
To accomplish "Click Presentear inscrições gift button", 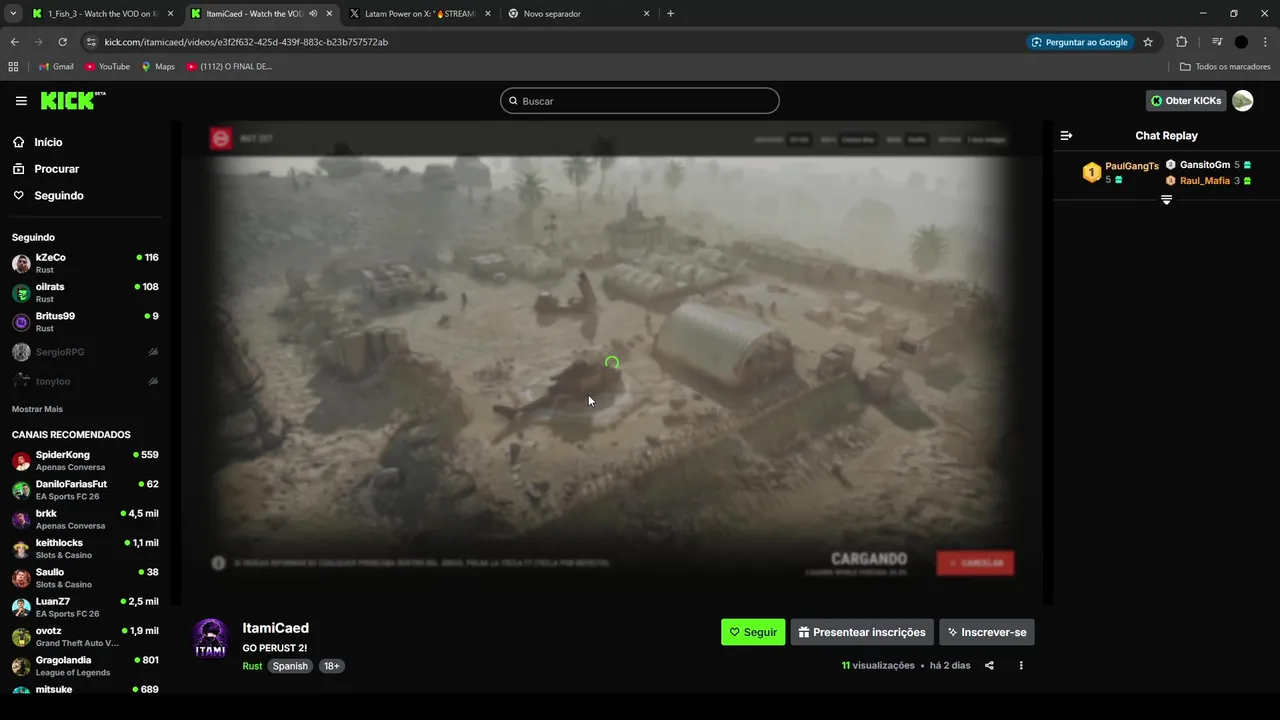I will [862, 632].
